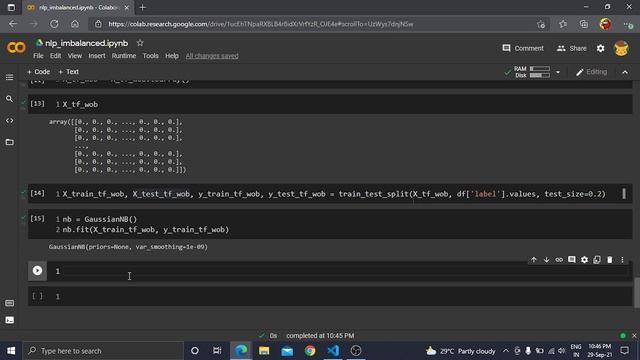640x360 pixels.
Task: Delete the current cell with trash icon
Action: pos(609,260)
